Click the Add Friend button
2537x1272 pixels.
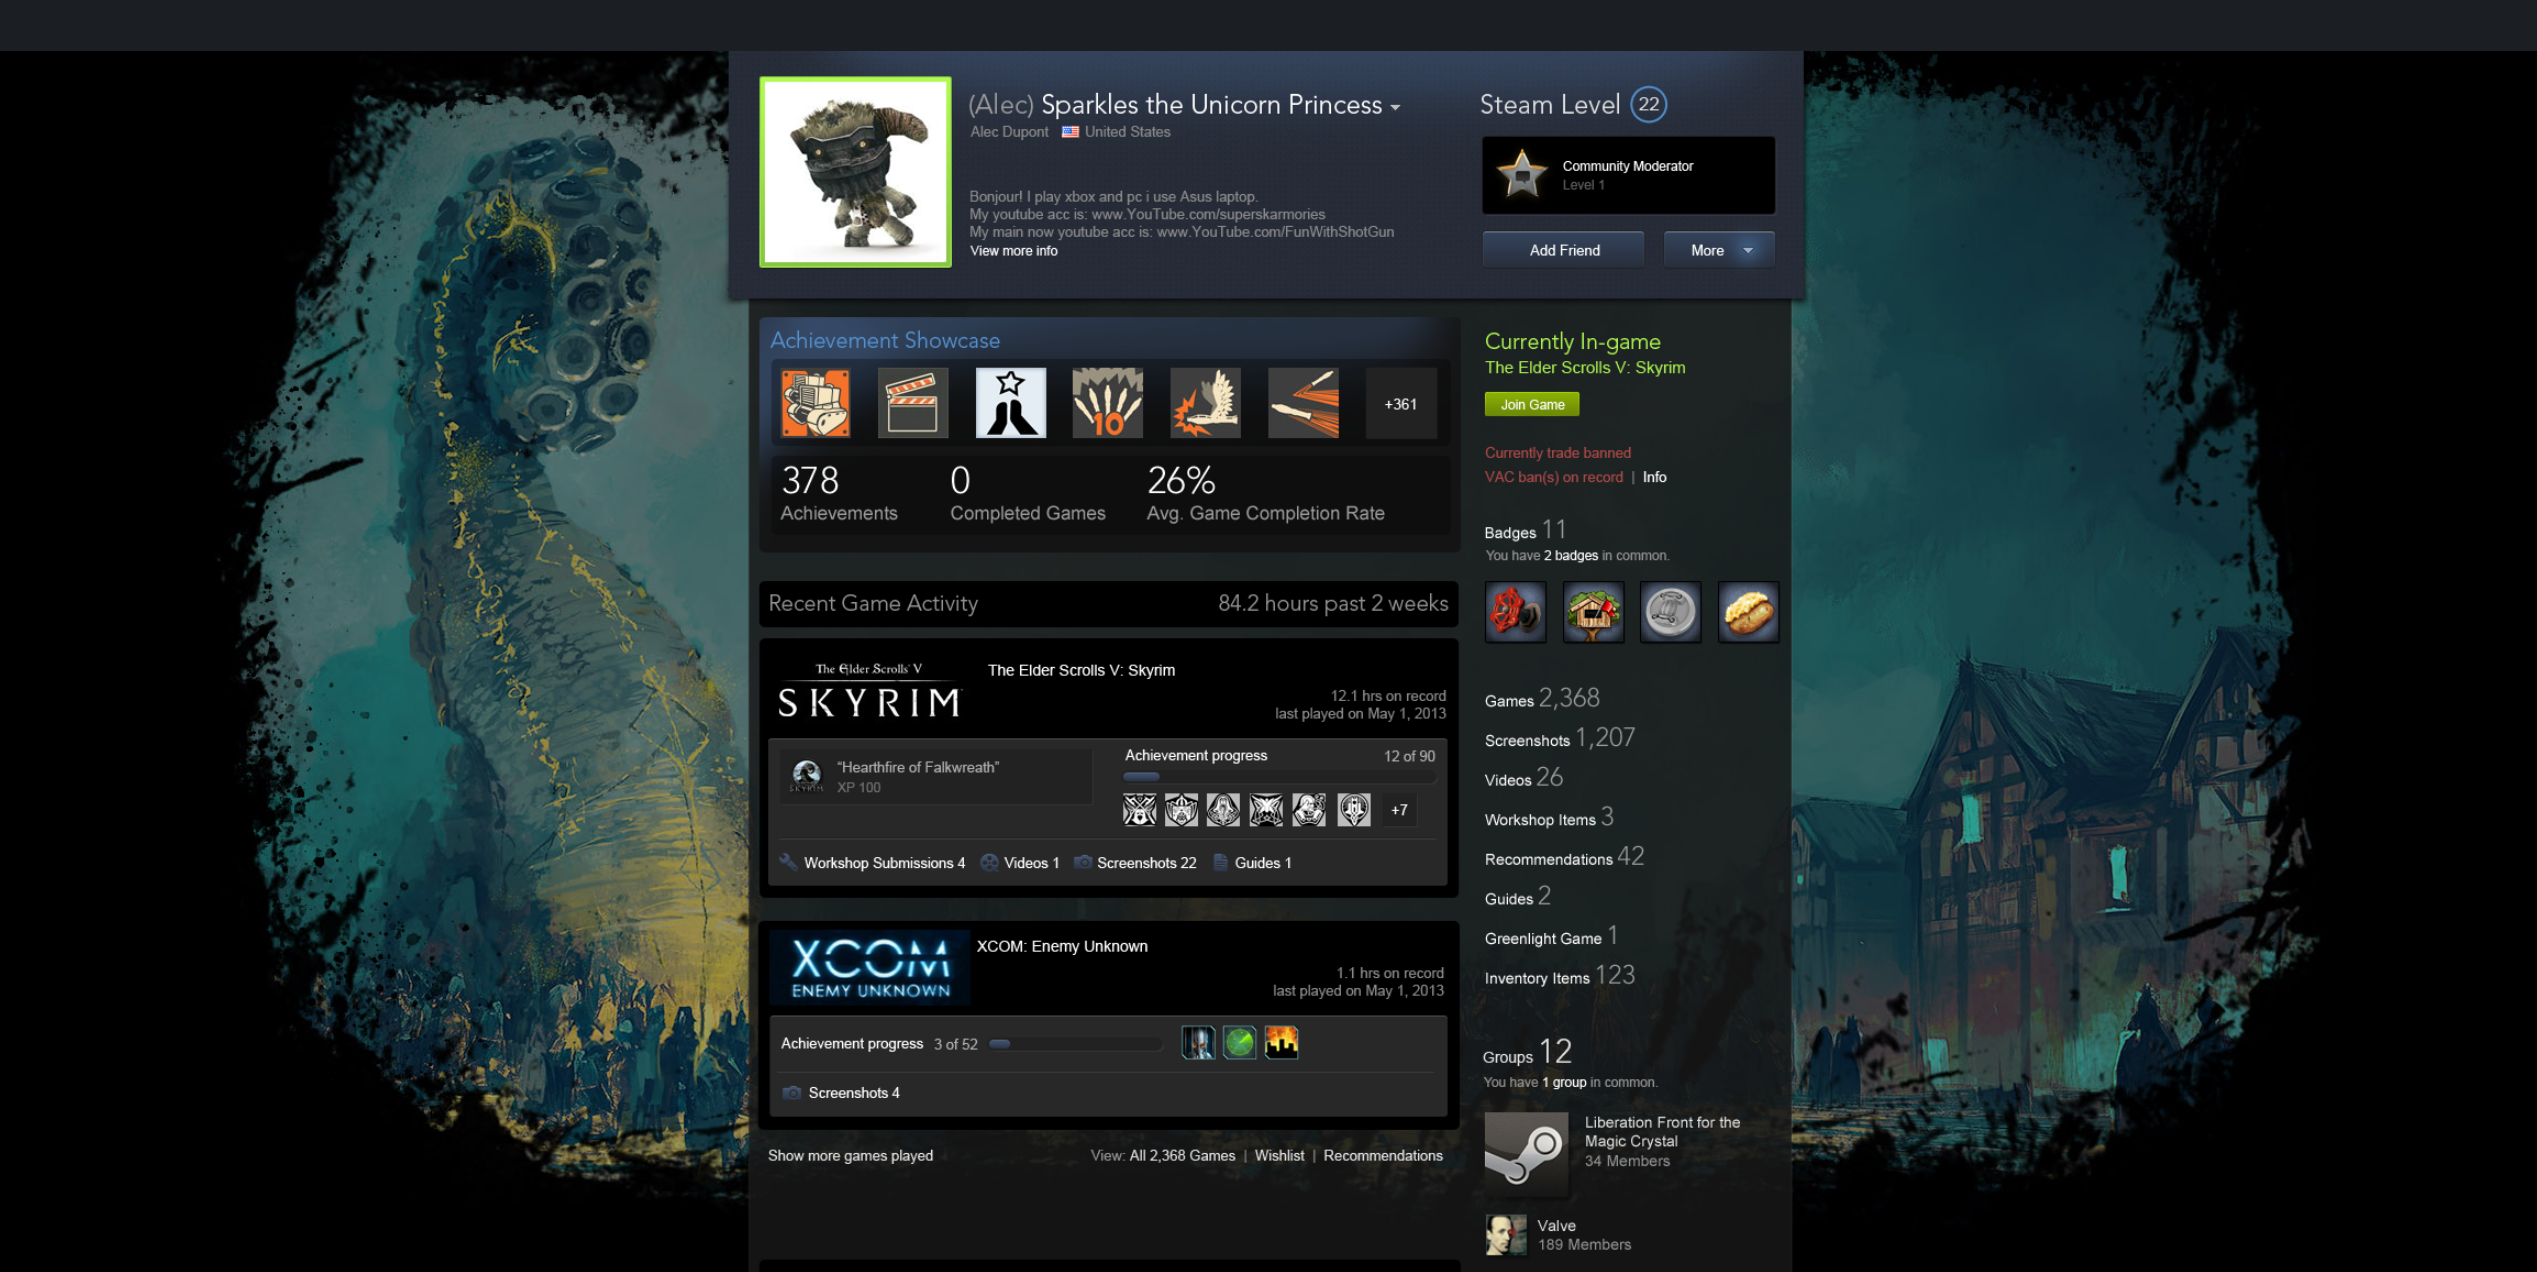(1563, 250)
